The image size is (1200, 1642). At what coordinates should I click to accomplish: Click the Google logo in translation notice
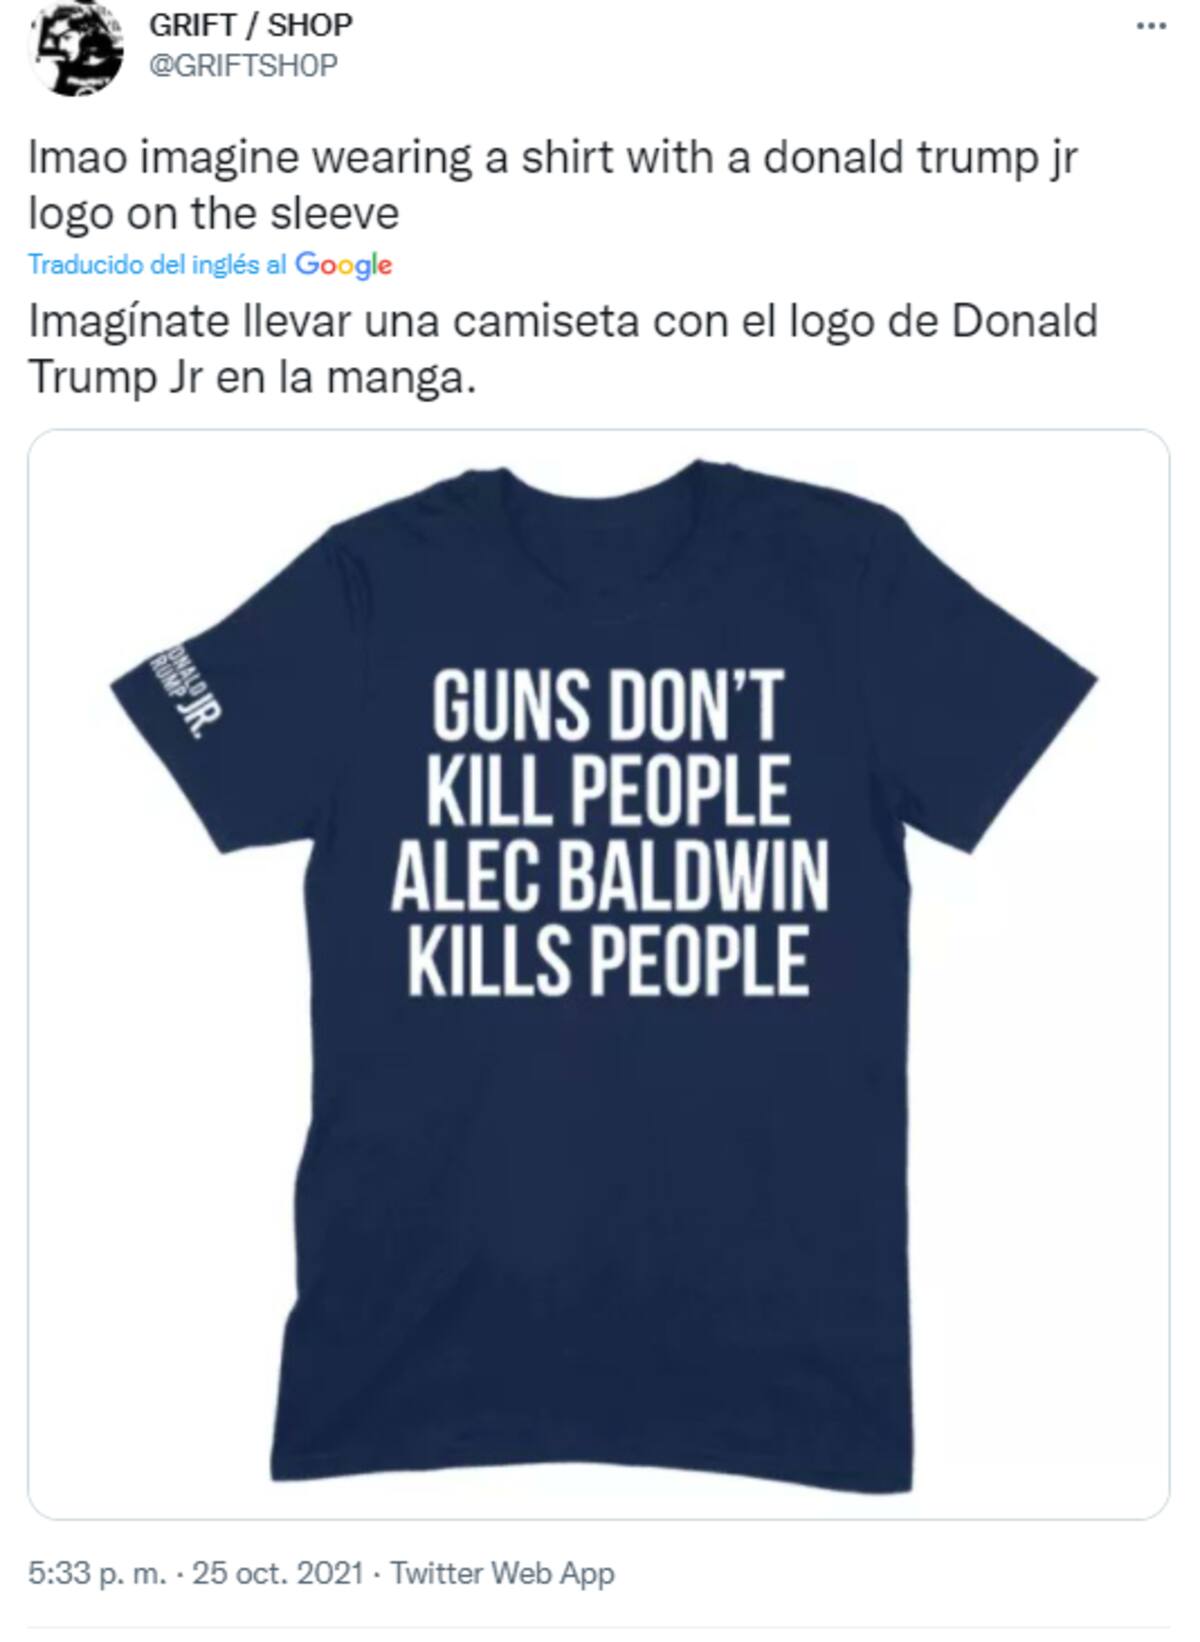[343, 265]
